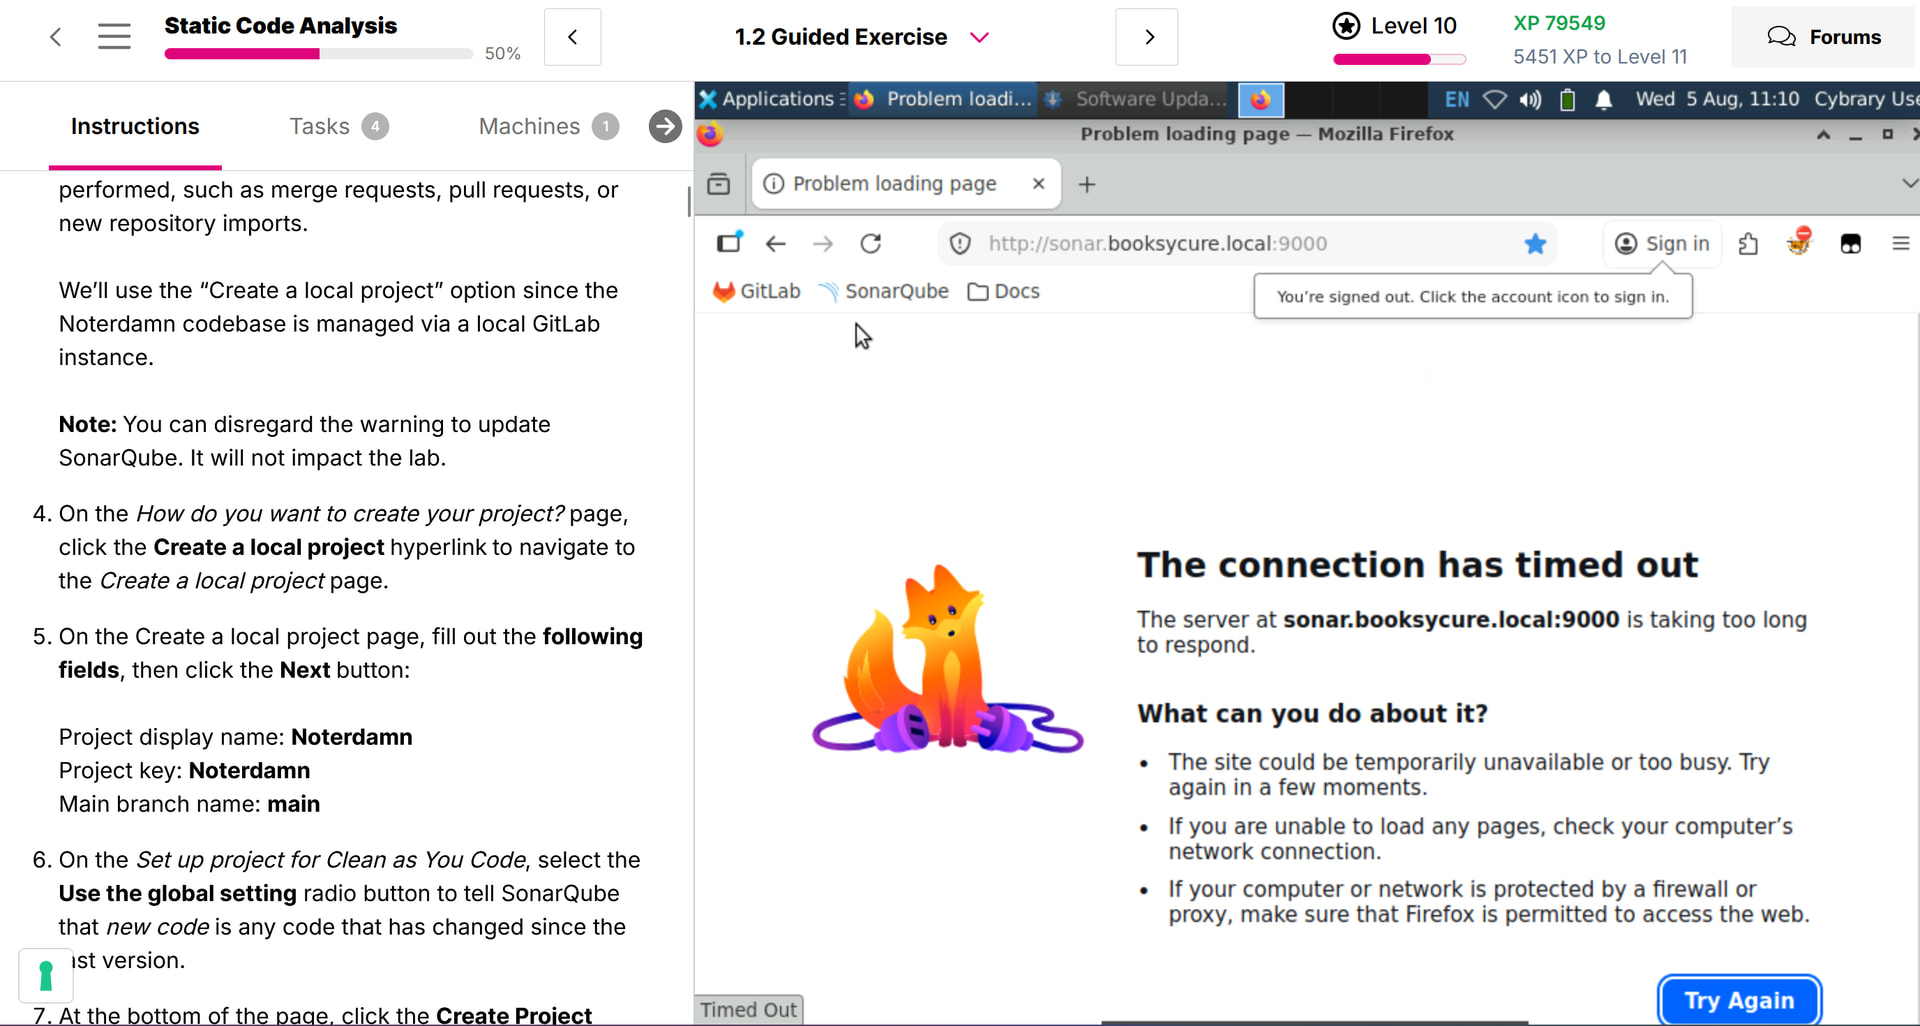
Task: Click the Sign in account button
Action: [1662, 243]
